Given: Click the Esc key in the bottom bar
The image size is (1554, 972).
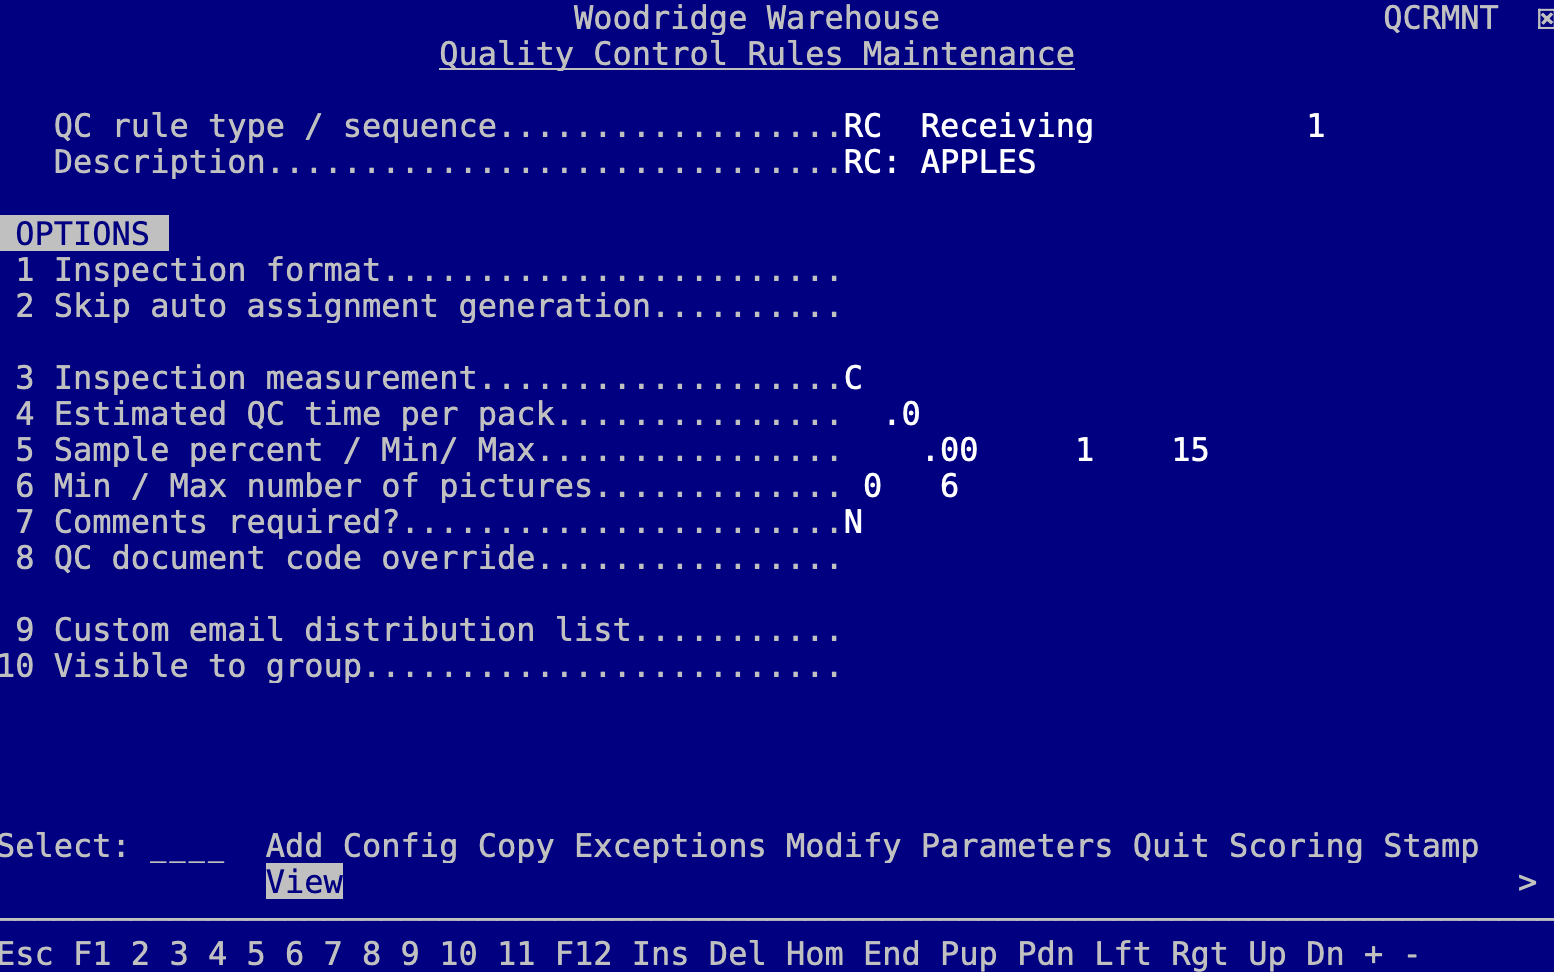Looking at the screenshot, I should [x=27, y=954].
